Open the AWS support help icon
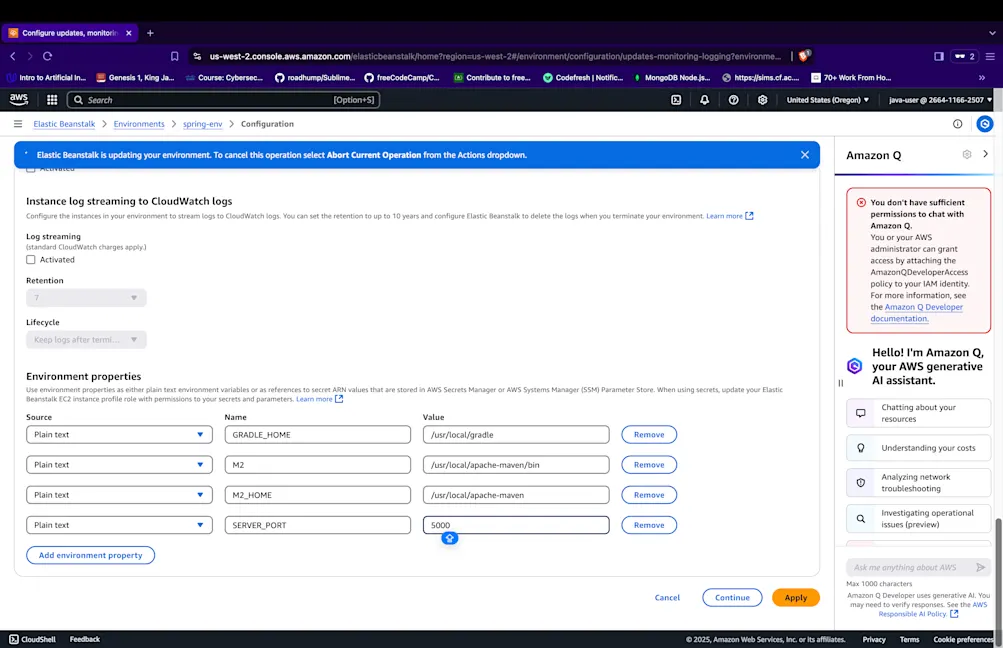Screen dimensions: 1003x648 pyautogui.click(x=734, y=100)
